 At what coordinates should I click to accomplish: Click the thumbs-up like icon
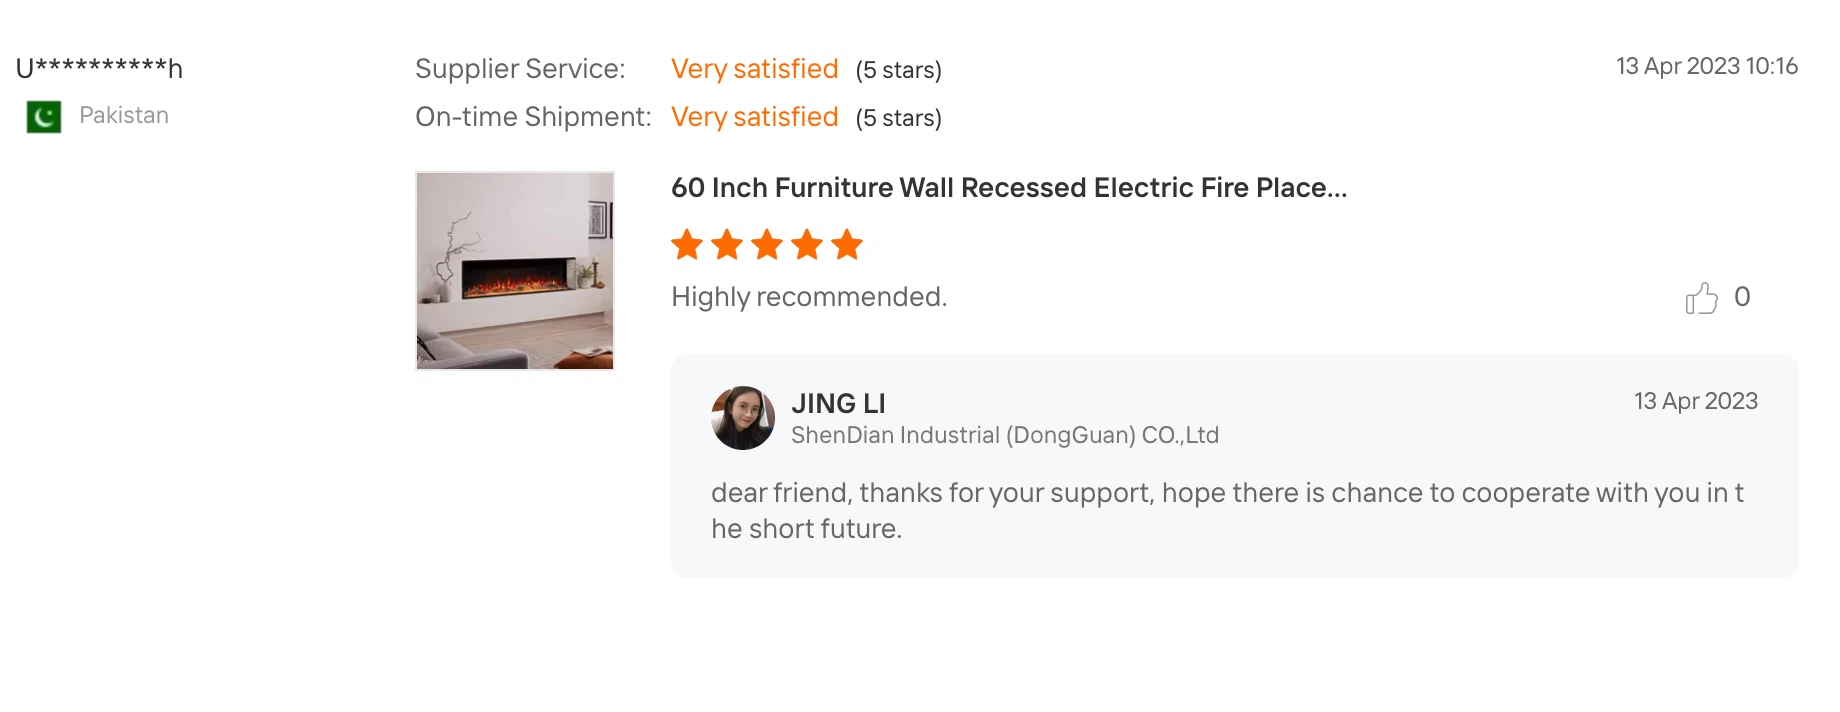(x=1700, y=298)
